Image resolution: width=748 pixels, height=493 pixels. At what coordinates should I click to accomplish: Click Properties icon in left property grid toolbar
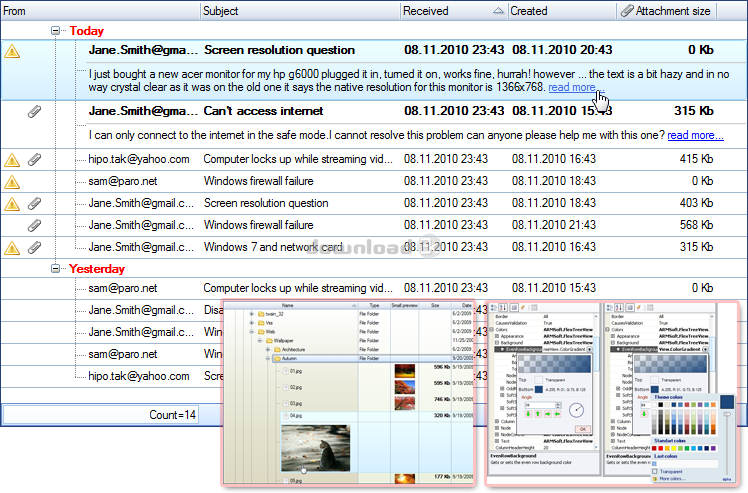(514, 307)
